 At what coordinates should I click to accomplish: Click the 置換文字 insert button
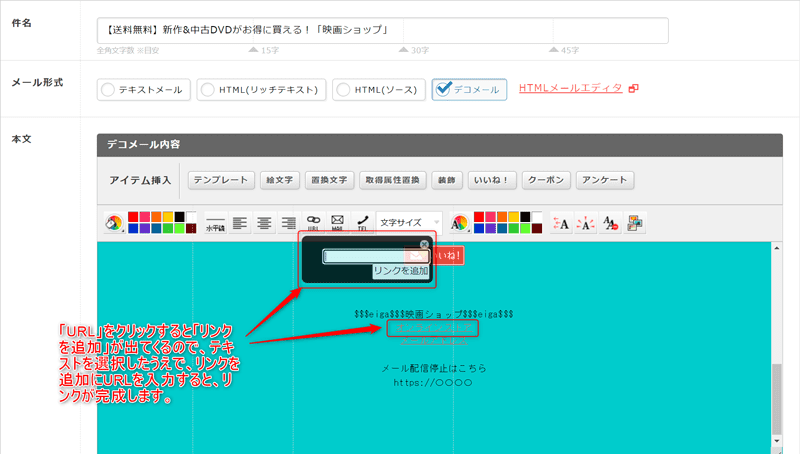(329, 180)
